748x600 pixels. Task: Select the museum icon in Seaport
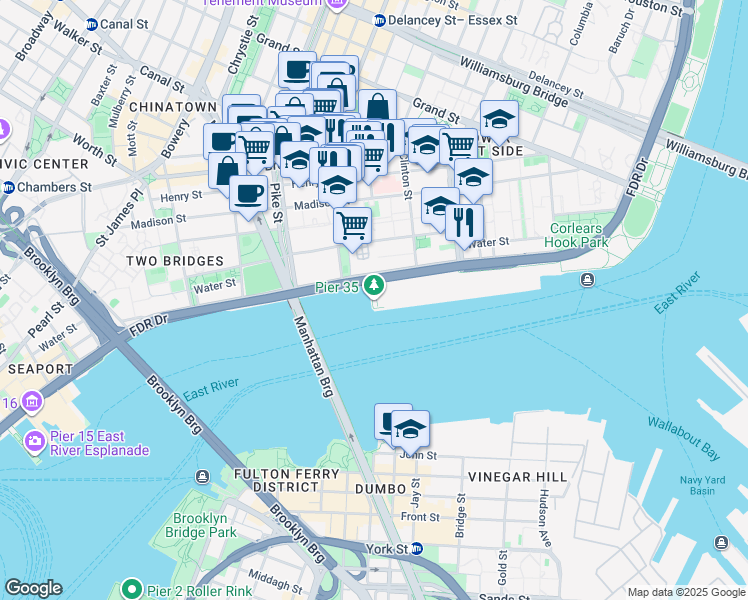(x=32, y=402)
